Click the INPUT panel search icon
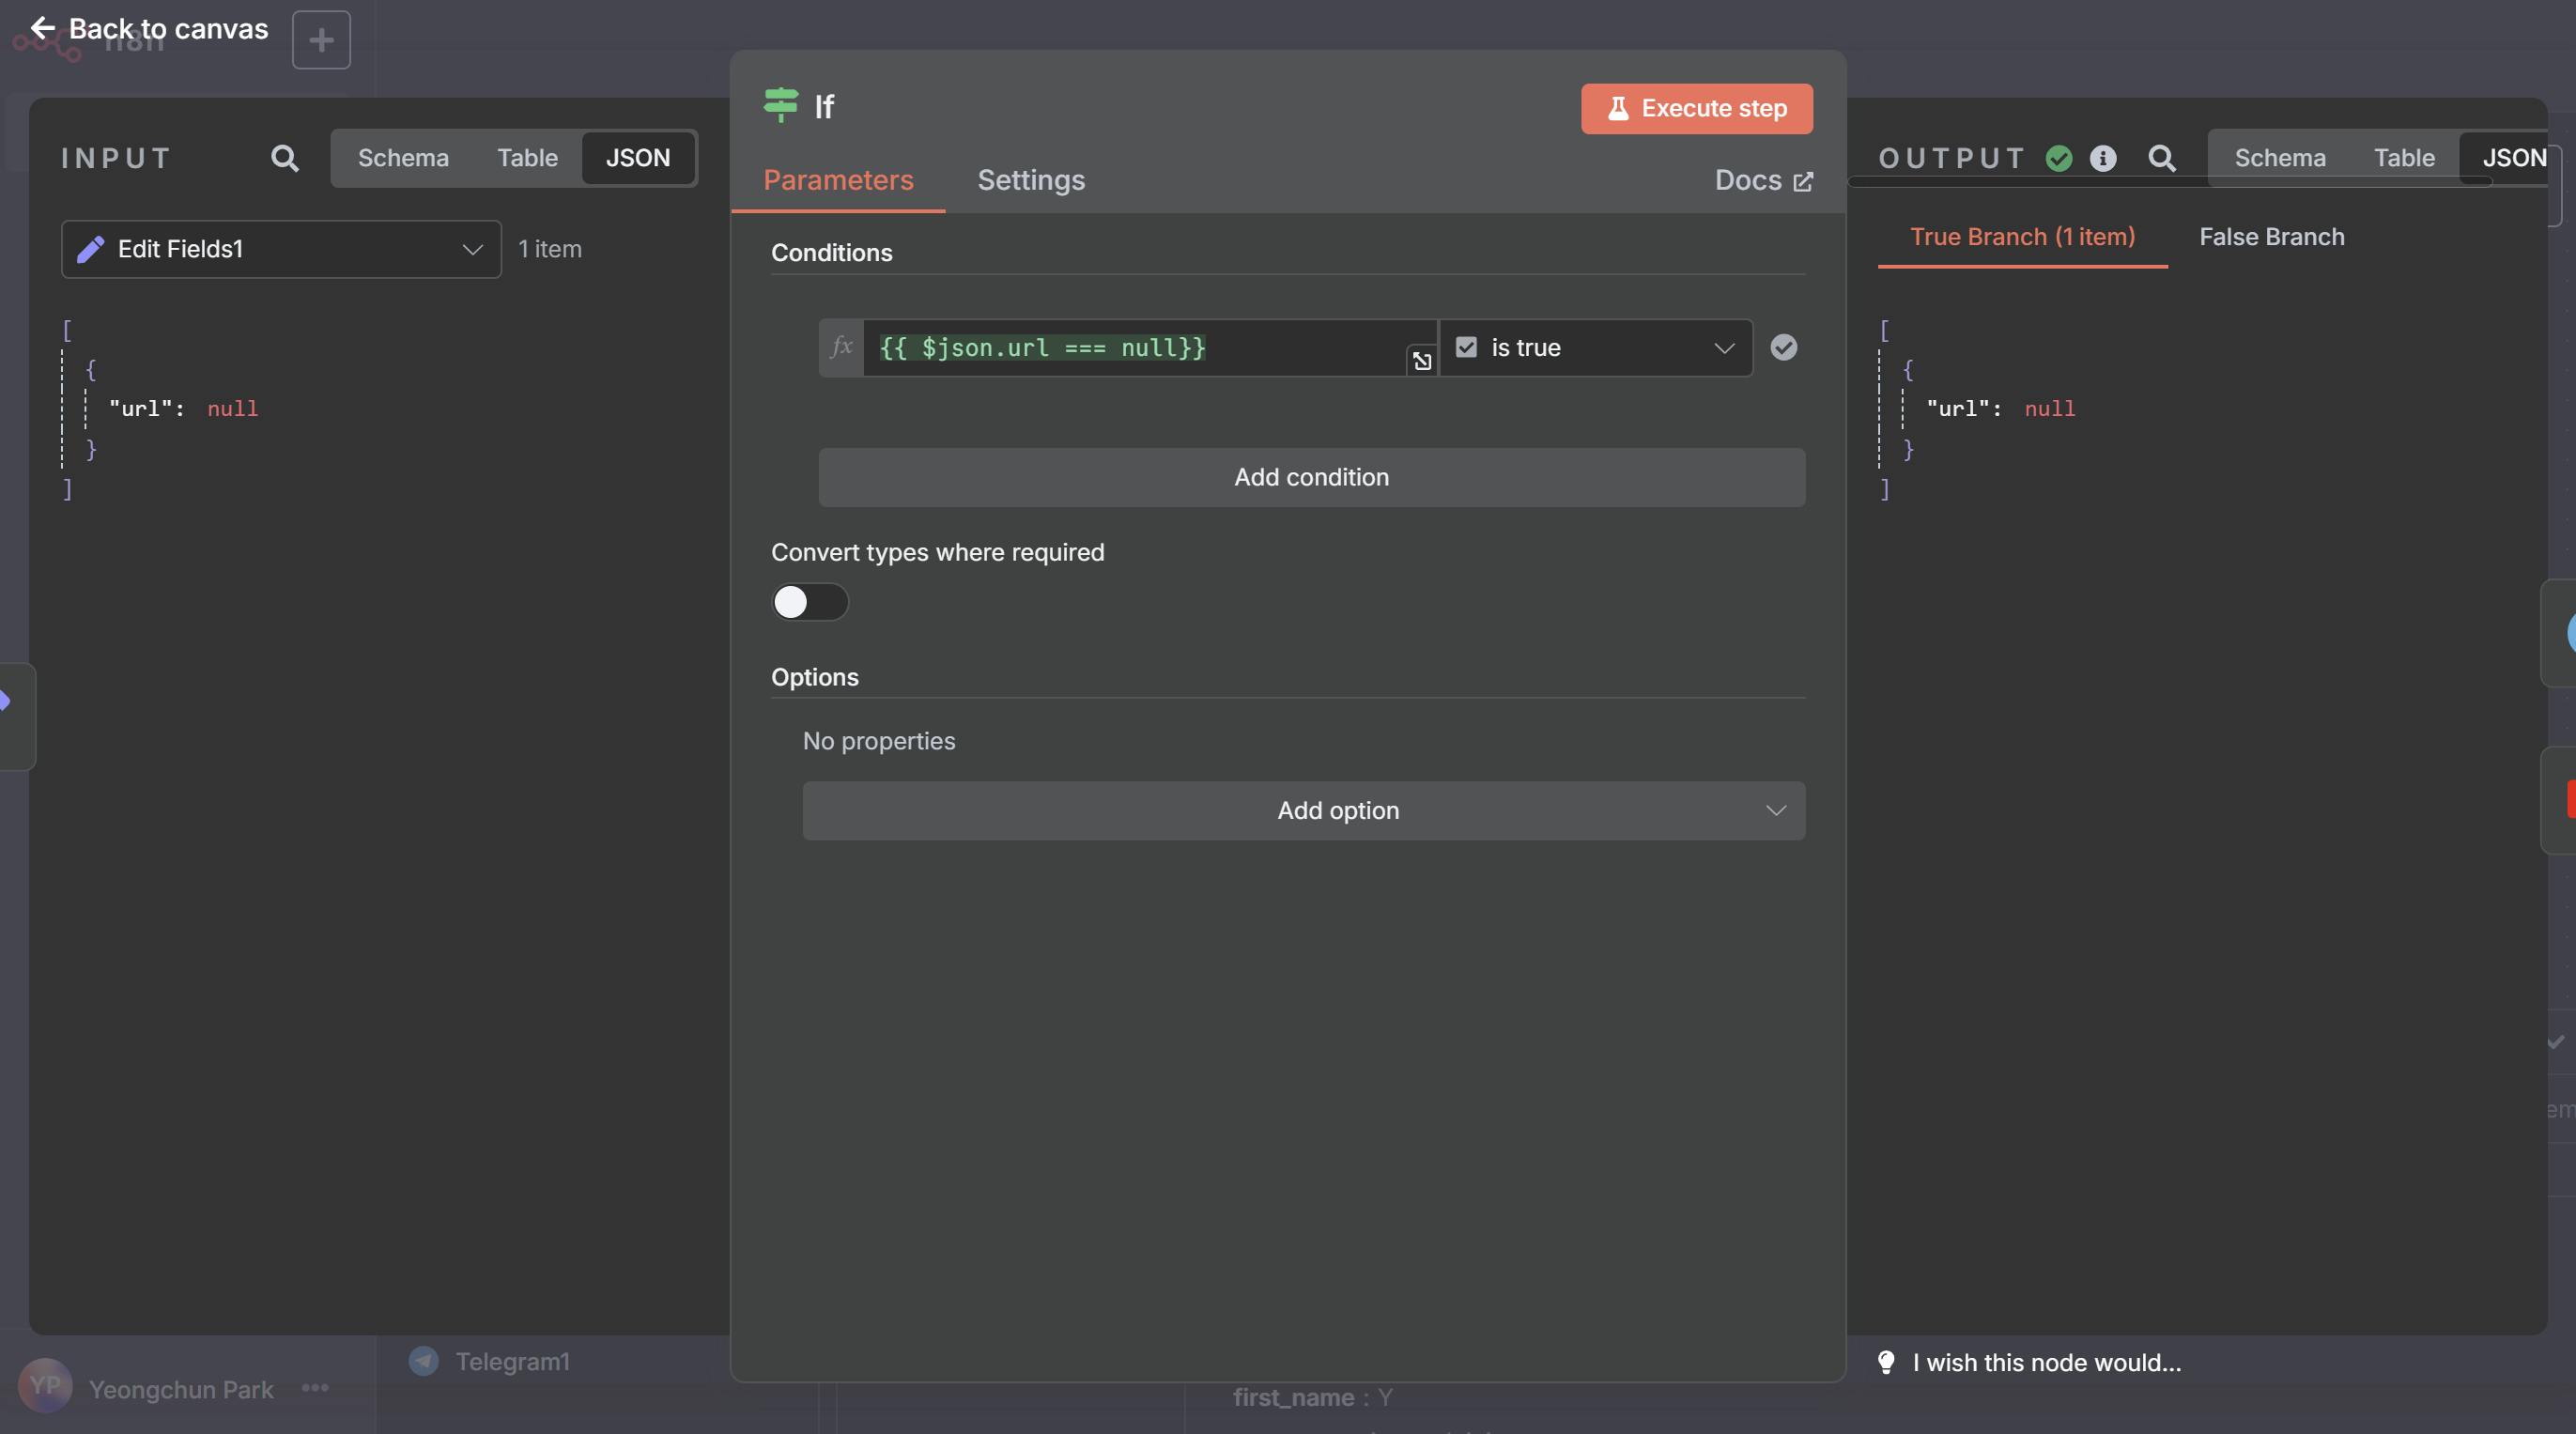 pyautogui.click(x=284, y=158)
